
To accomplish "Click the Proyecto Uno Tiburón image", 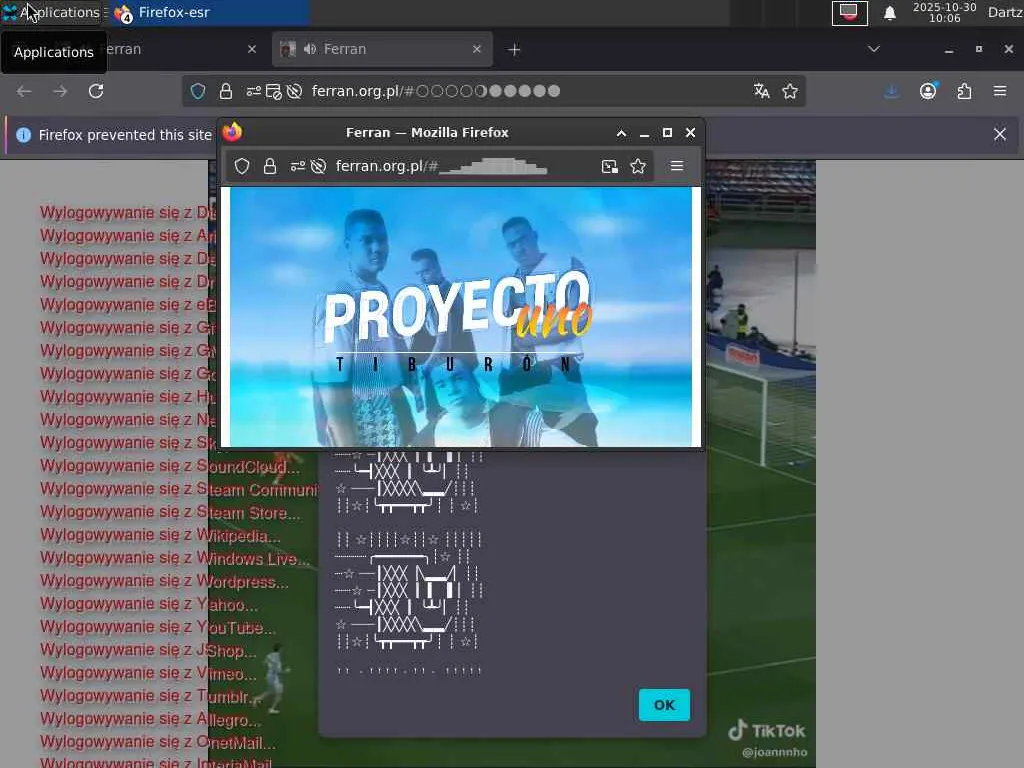I will 461,317.
